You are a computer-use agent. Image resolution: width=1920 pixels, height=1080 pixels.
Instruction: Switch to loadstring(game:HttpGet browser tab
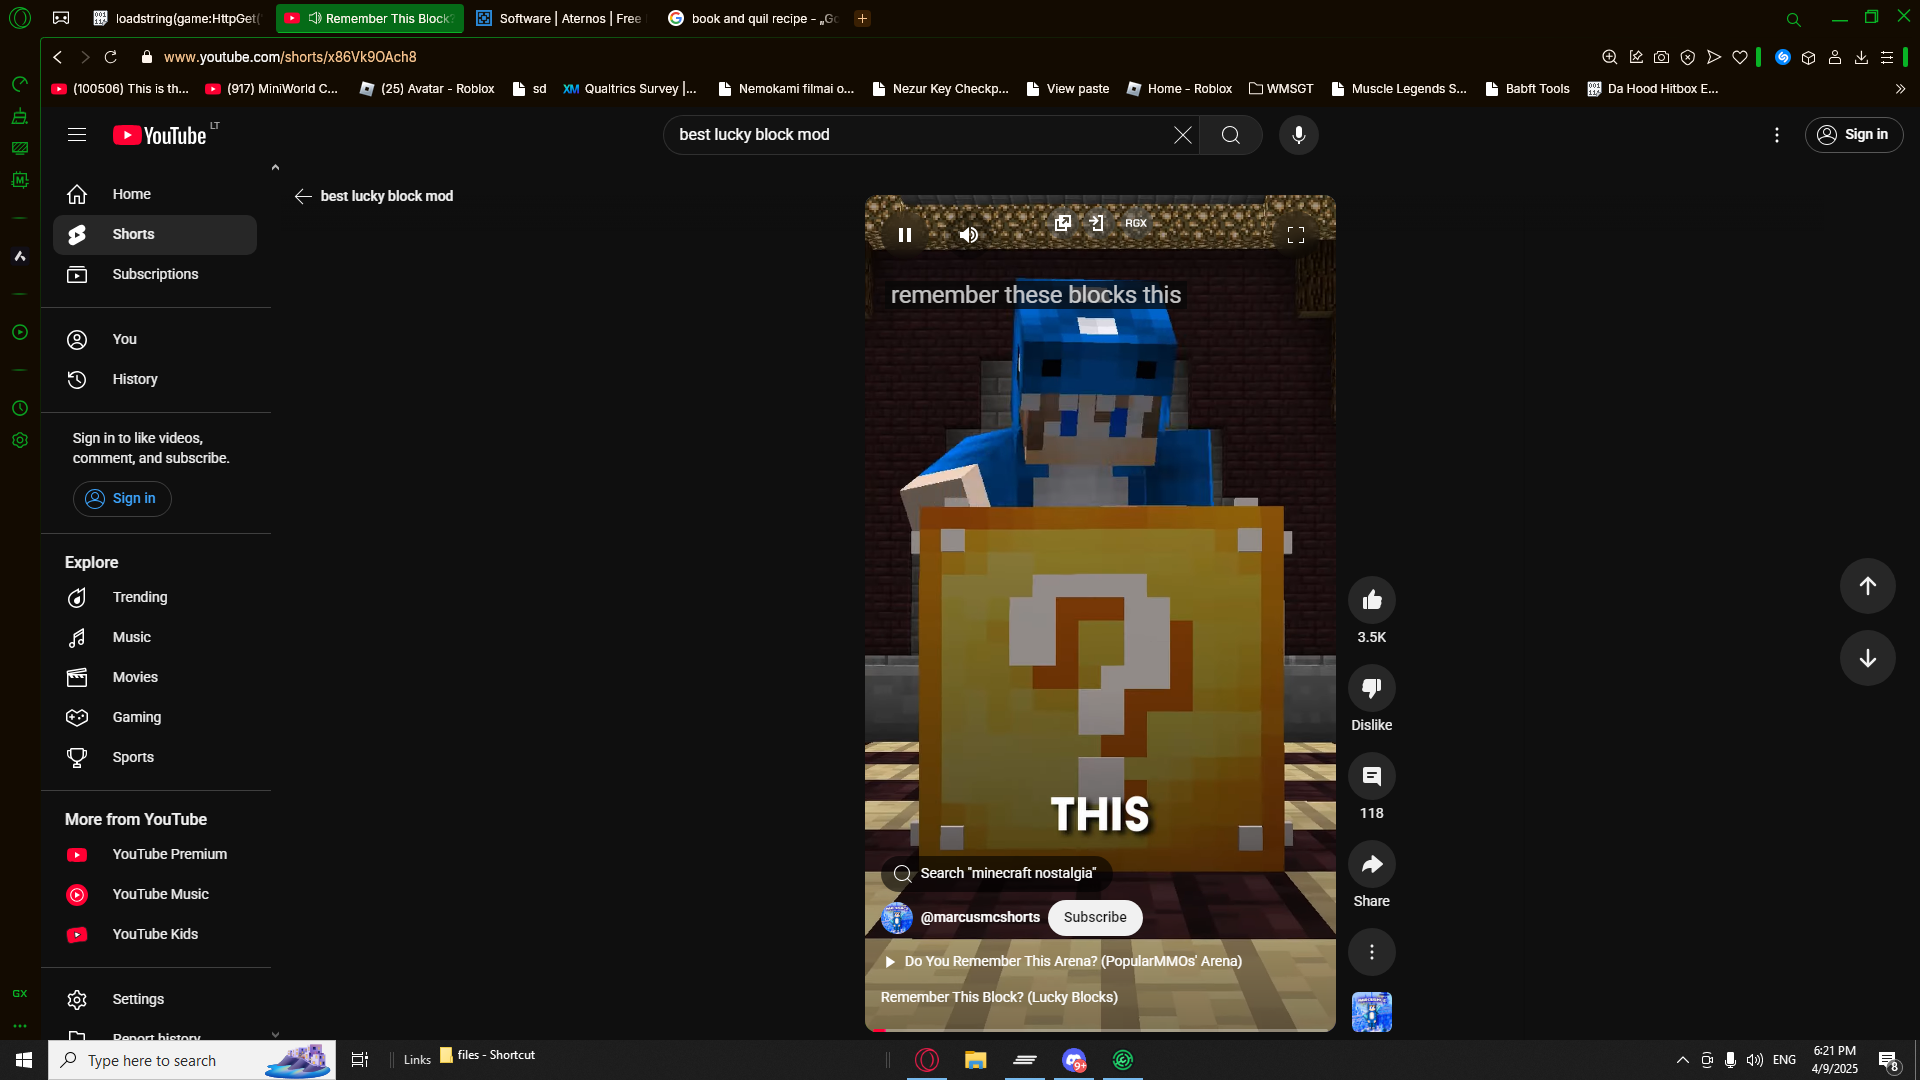tap(177, 18)
